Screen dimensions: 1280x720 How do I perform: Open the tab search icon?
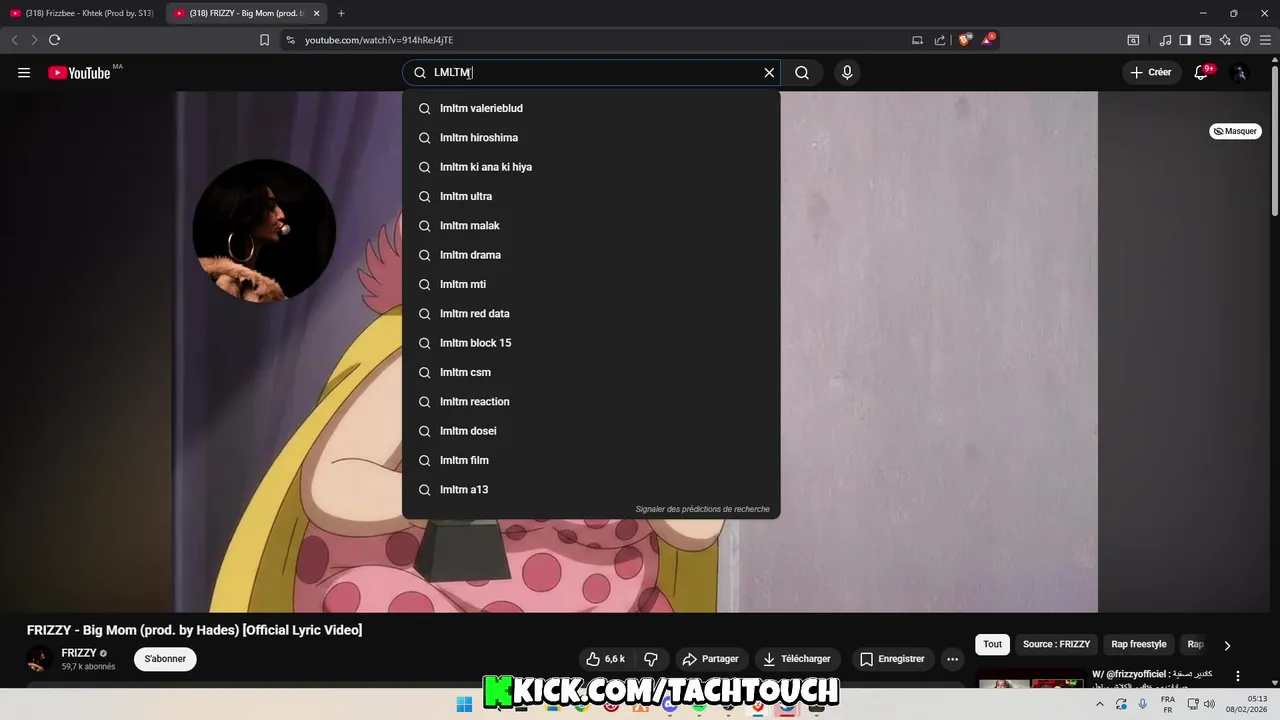1133,40
